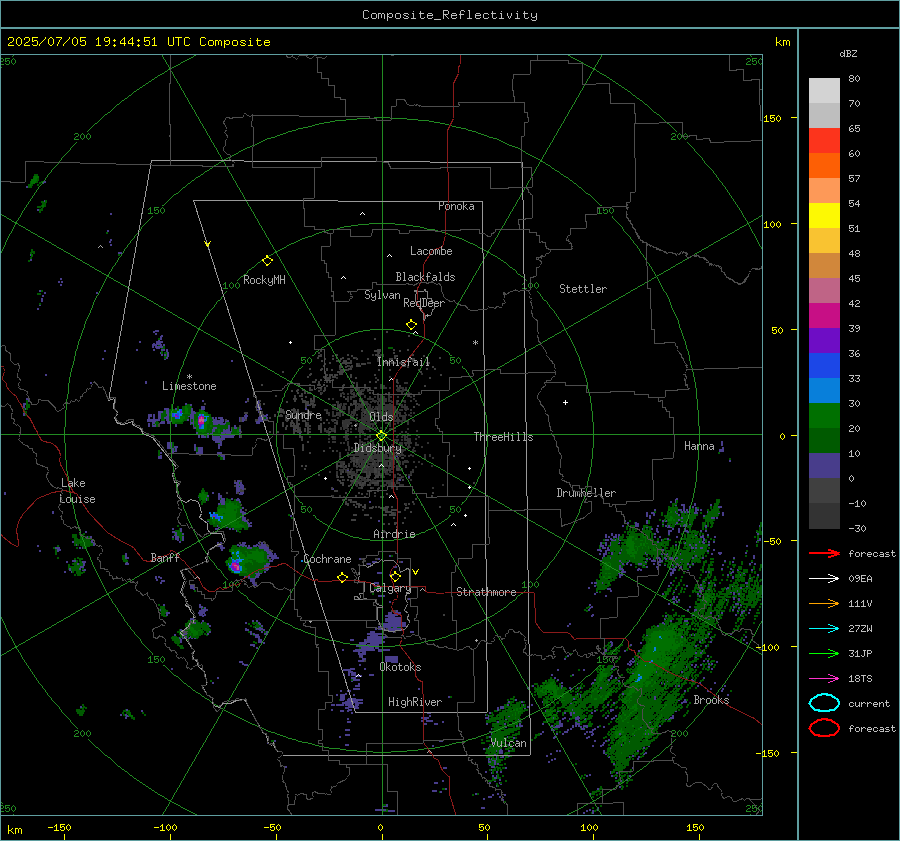Click the cyan 27ZW arrow legend icon
The image size is (900, 841).
coord(824,629)
